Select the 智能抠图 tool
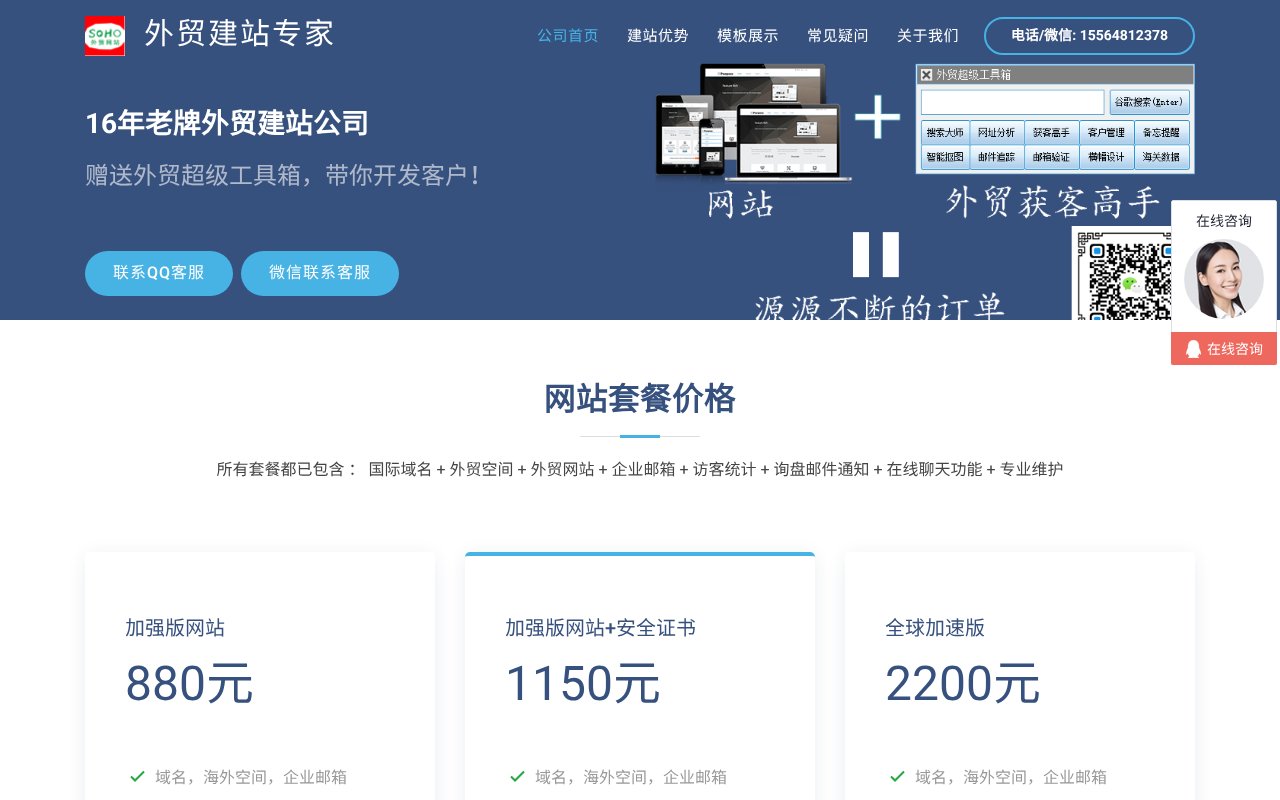Viewport: 1280px width, 800px height. (945, 157)
